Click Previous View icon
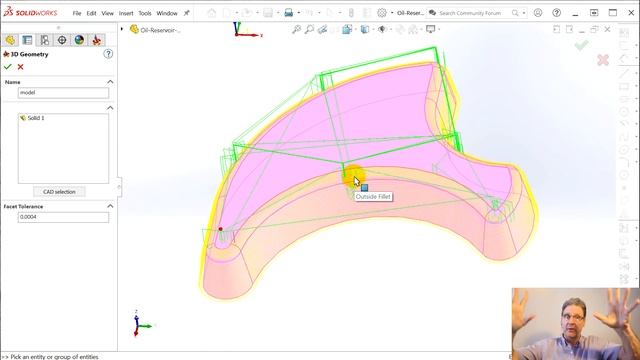The width and height of the screenshot is (640, 360). [x=322, y=29]
